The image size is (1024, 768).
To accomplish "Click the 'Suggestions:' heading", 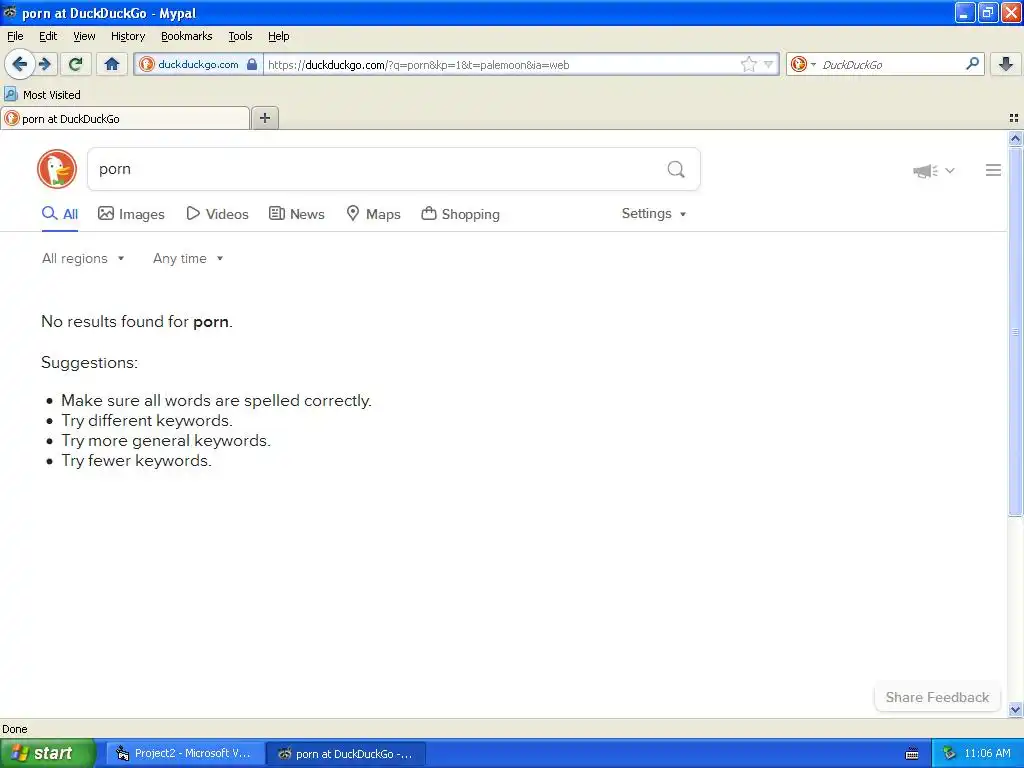I will coord(89,362).
